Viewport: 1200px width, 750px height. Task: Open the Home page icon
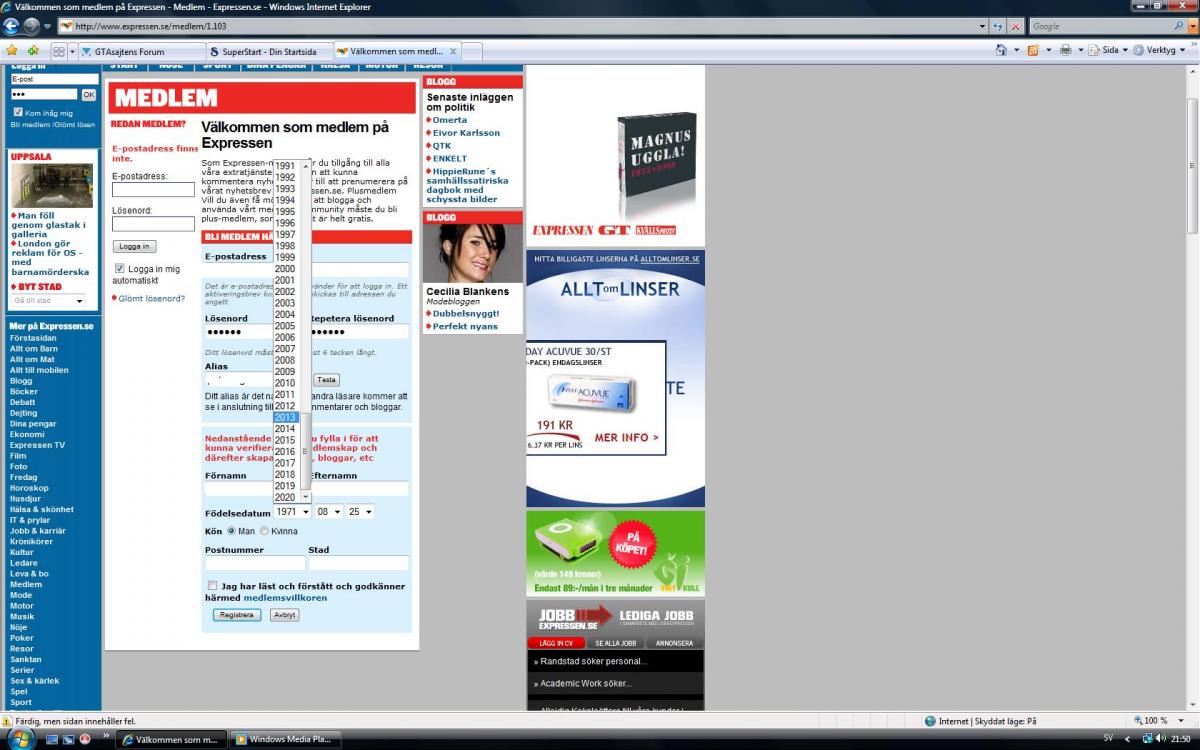tap(1001, 50)
